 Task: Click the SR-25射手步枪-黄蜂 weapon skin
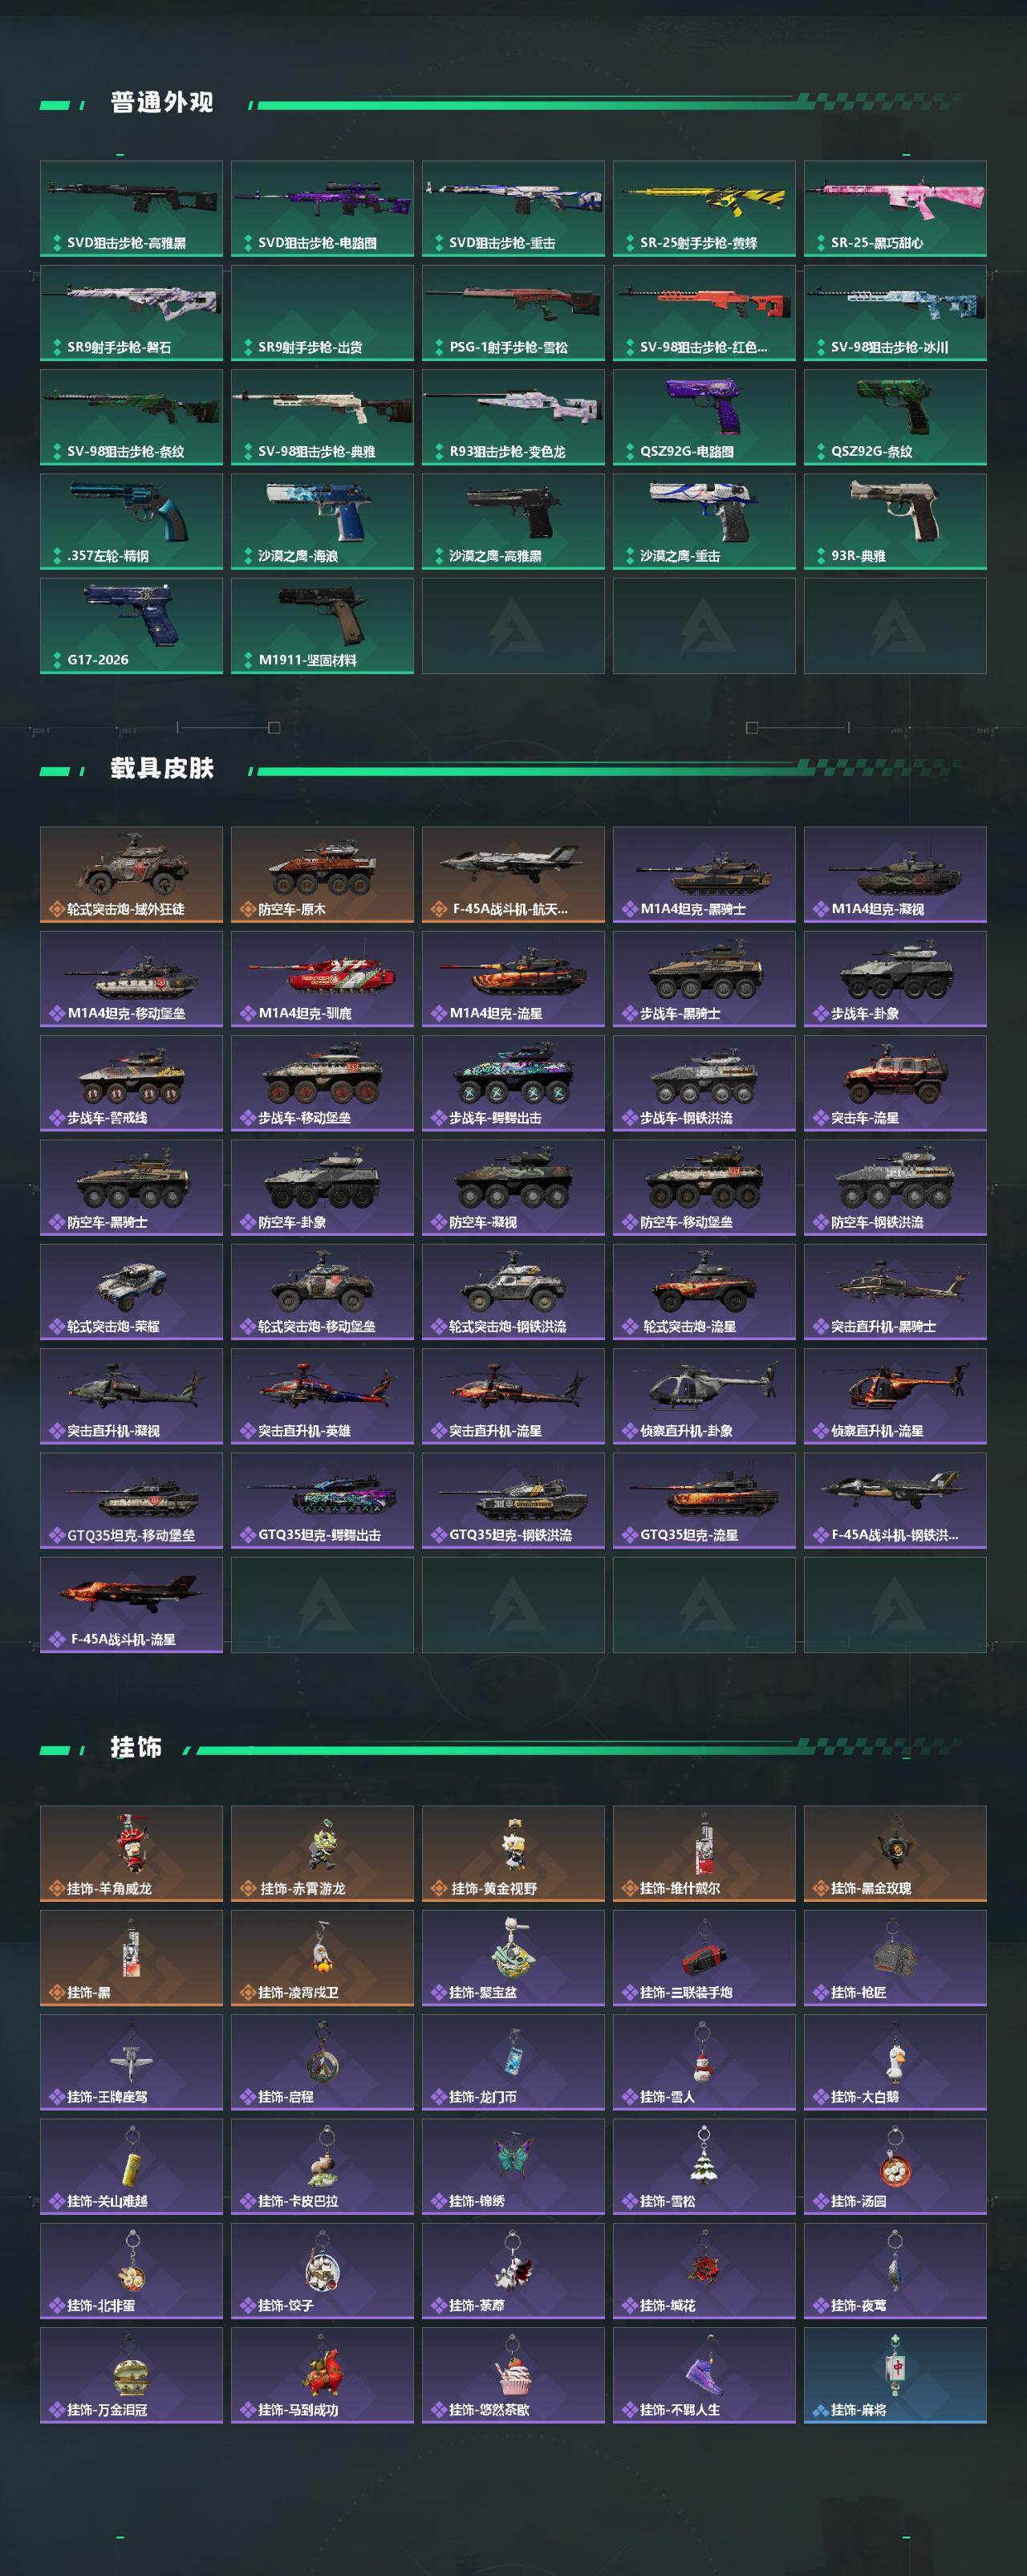point(704,208)
